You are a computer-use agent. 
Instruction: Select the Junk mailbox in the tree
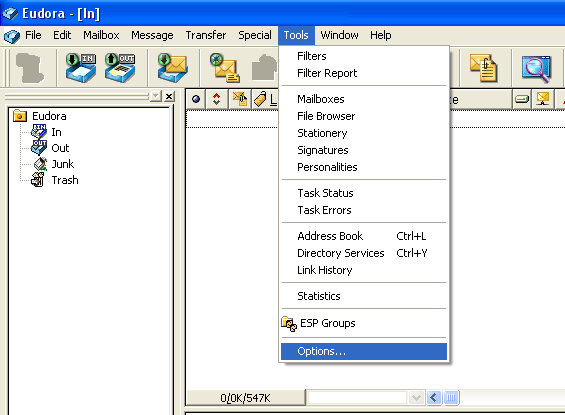click(x=63, y=164)
